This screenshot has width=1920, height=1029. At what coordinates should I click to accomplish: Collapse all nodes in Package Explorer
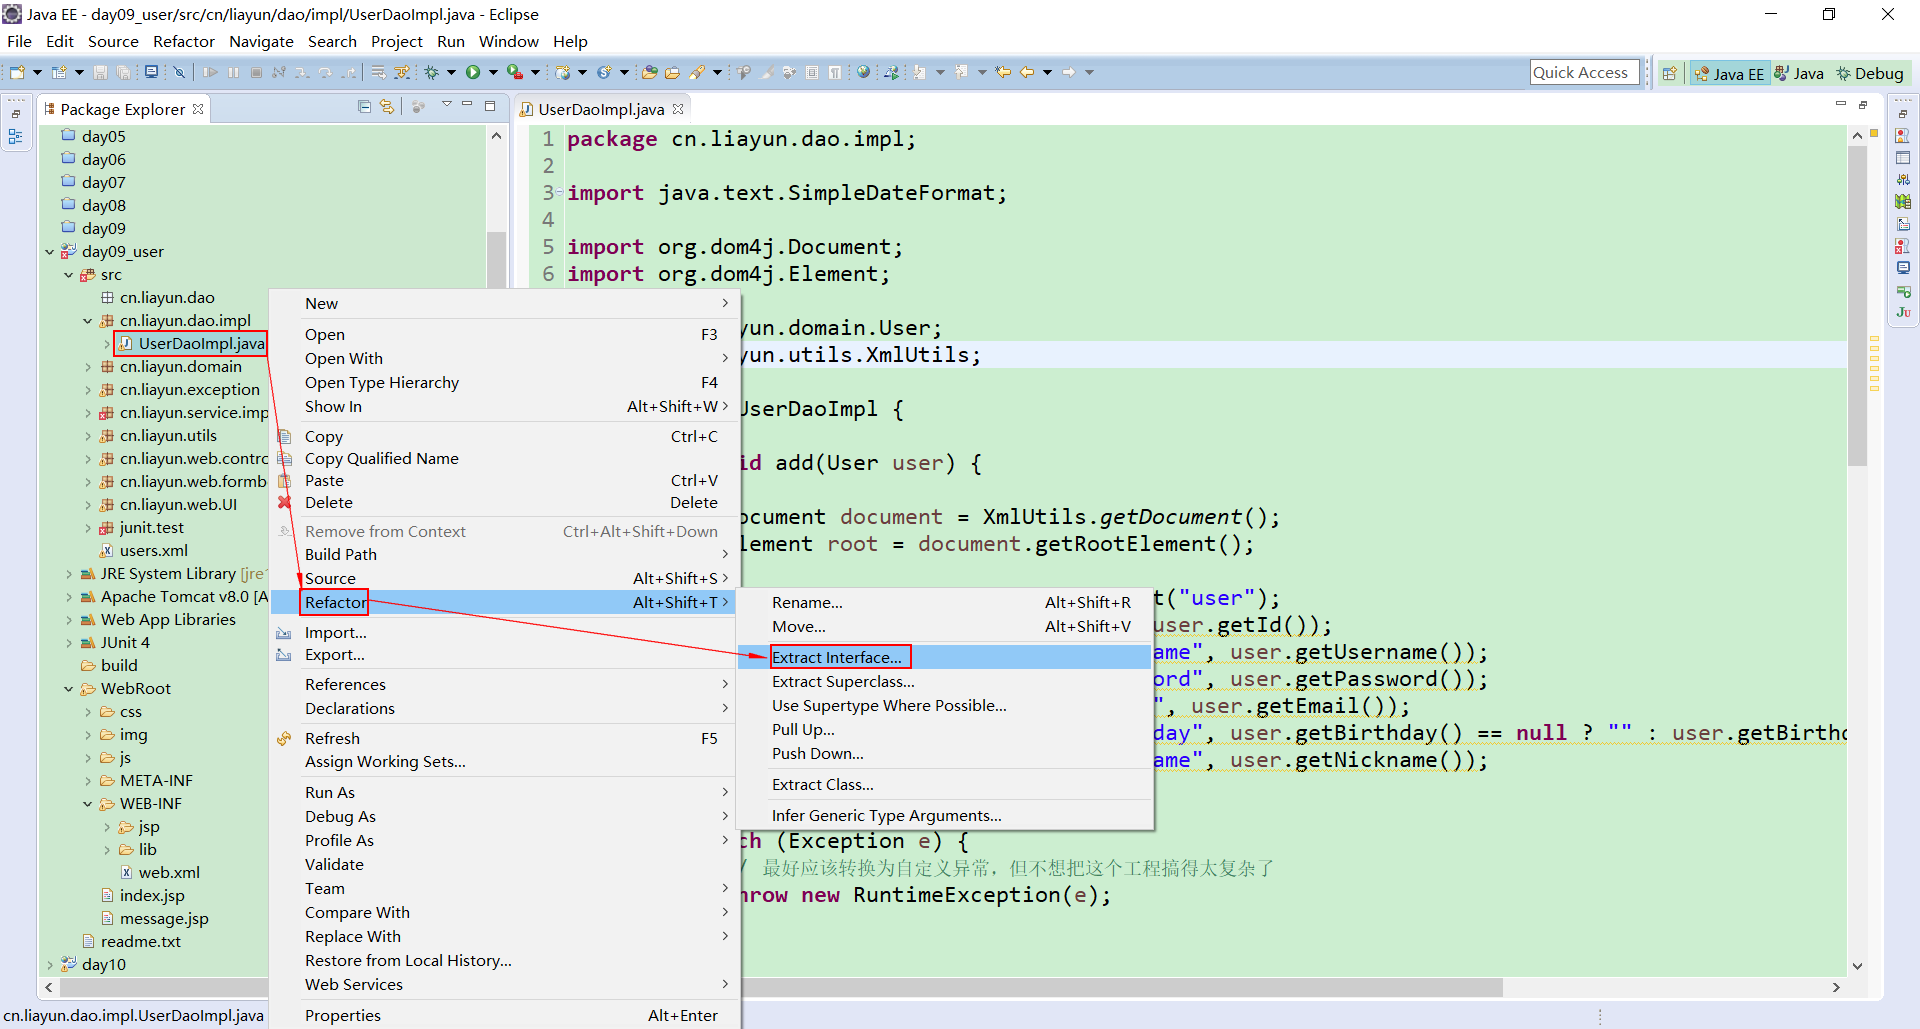(x=364, y=106)
